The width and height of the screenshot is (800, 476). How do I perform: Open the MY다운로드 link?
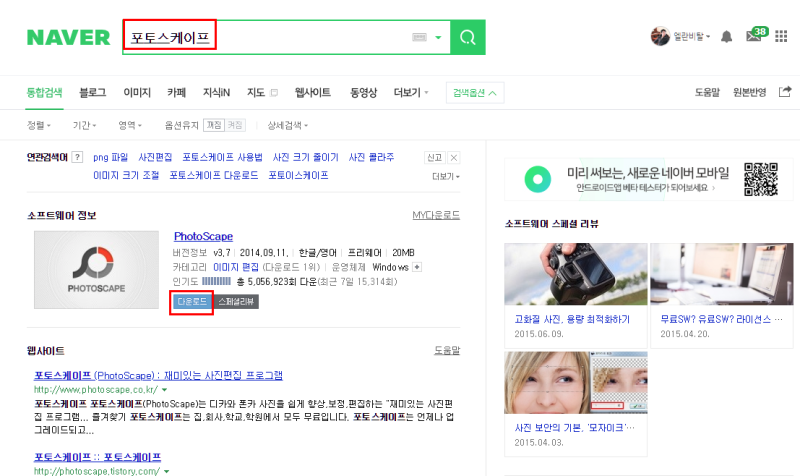(436, 215)
